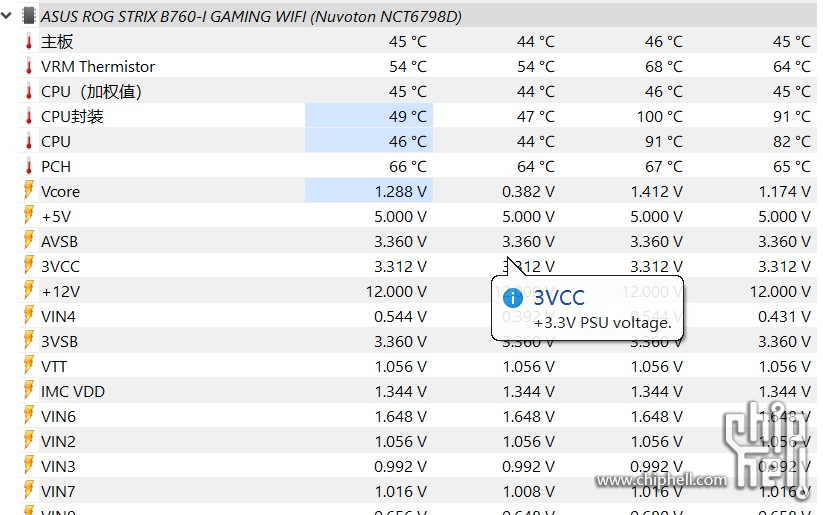
Task: Select the CPU封装 row label
Action: (x=72, y=117)
